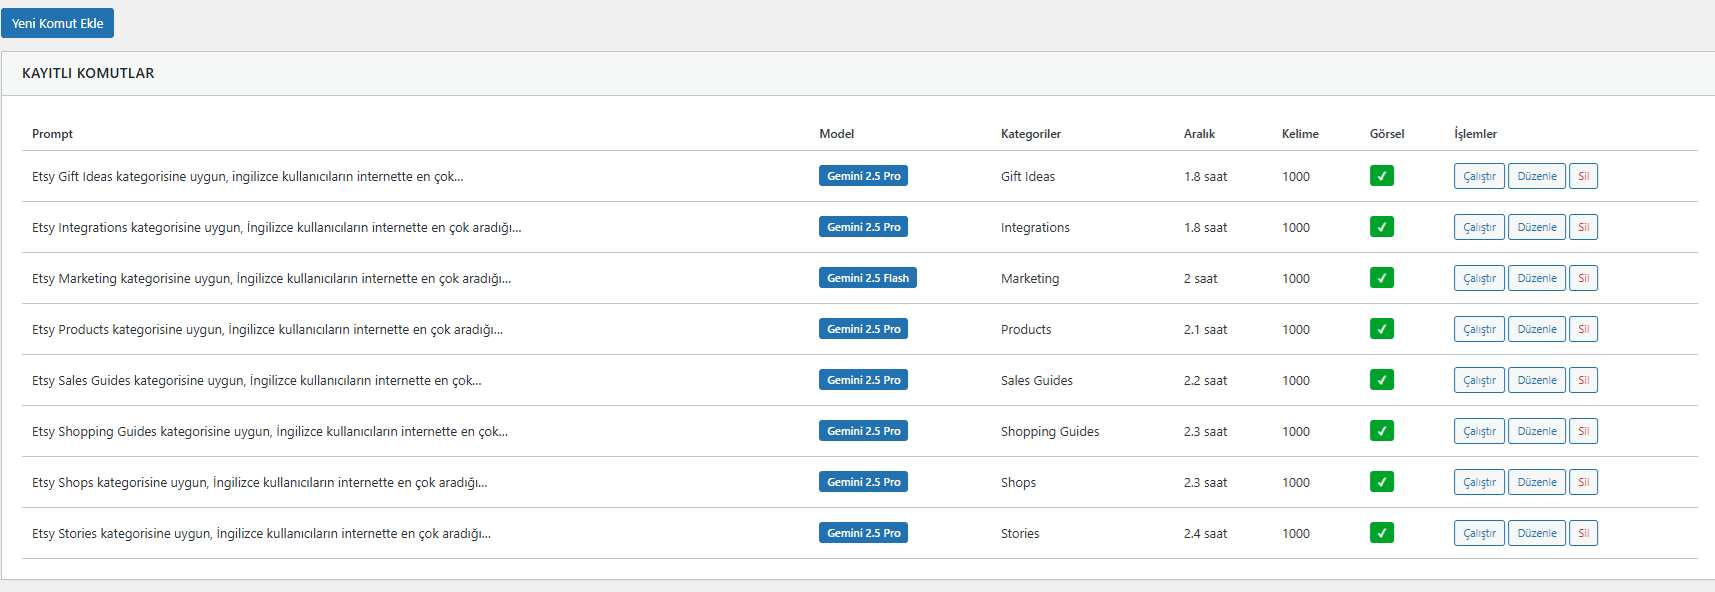
Task: Click the Gemini 2.5 Flash badge in the Marketing row
Action: pos(868,278)
